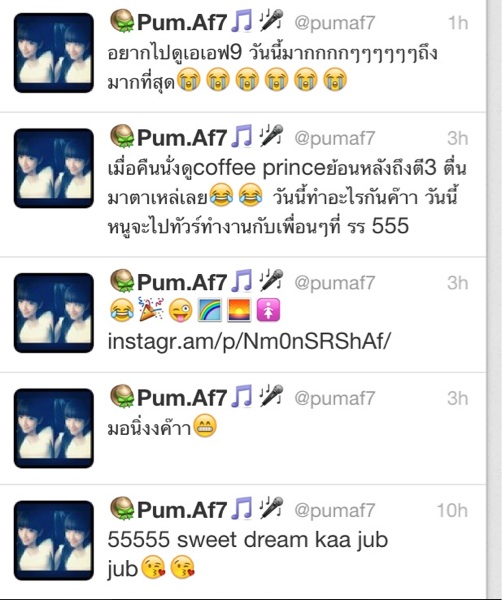Open avatar of the instagram link tweet
The height and width of the screenshot is (600, 502).
(54, 313)
